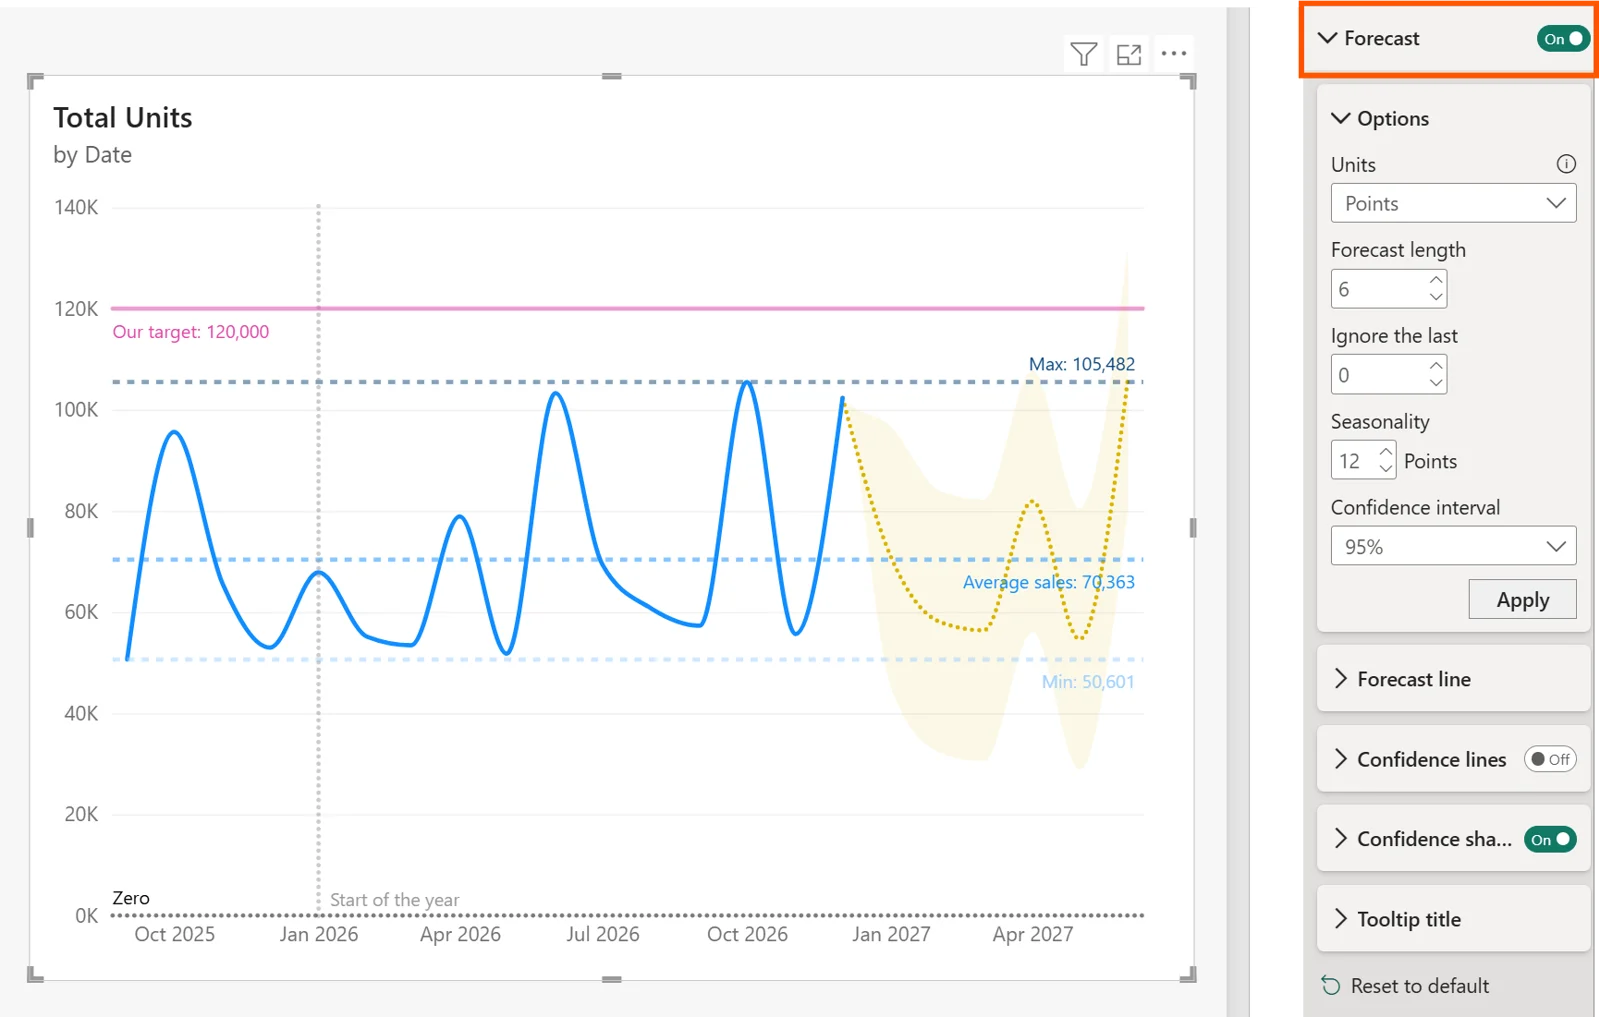Expand the Confidence lines section chevron

click(1341, 759)
